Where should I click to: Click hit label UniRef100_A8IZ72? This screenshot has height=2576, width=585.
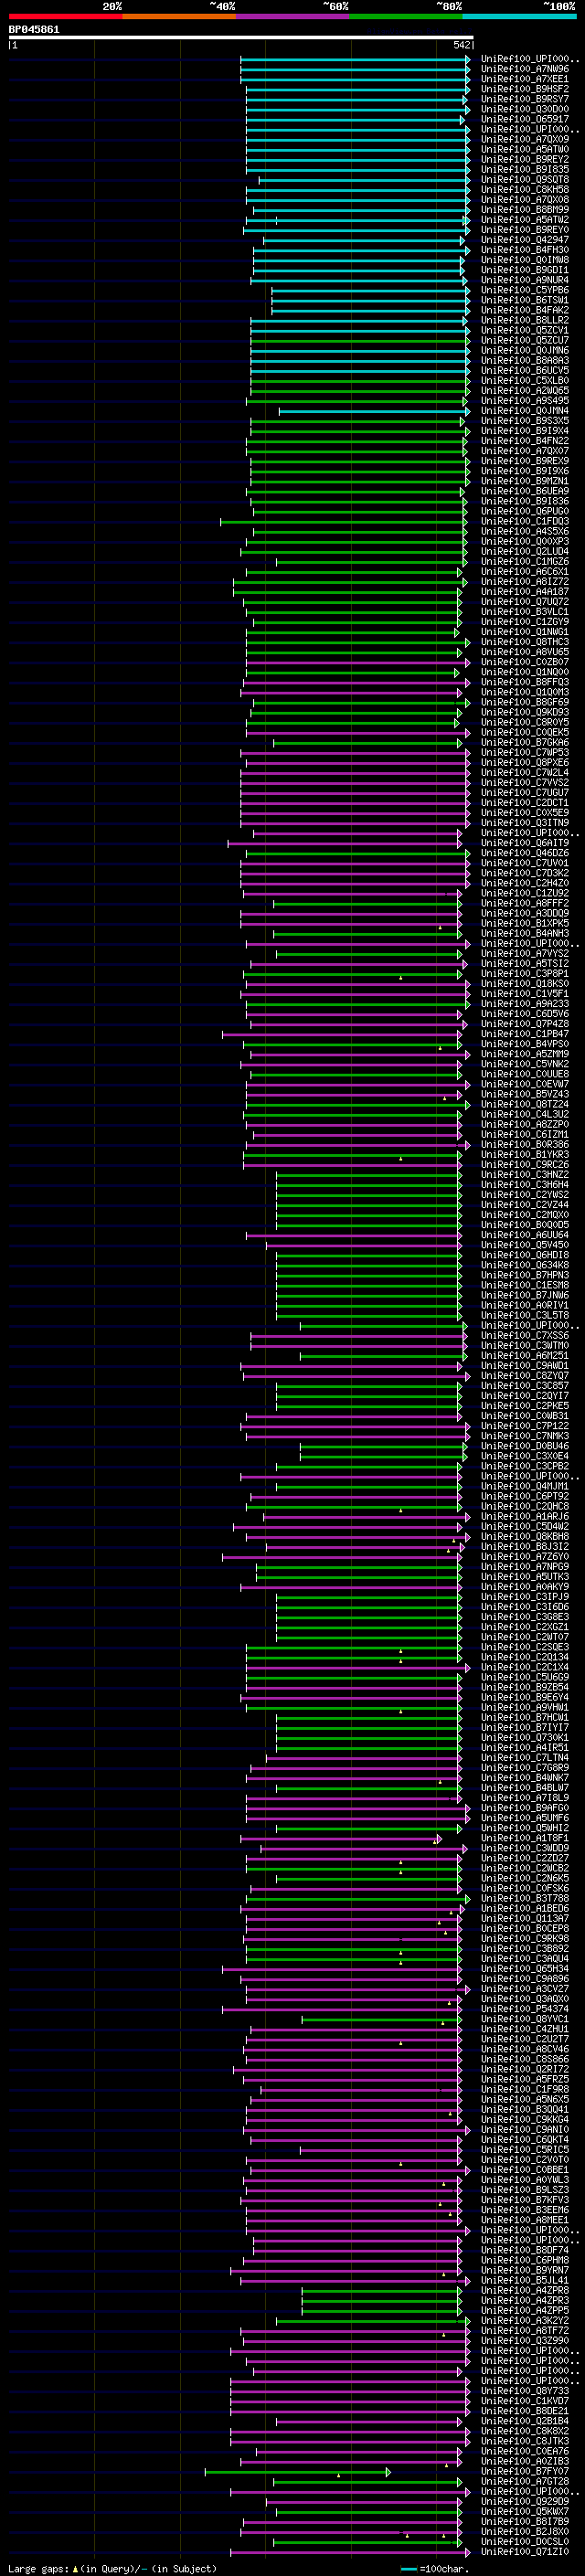pos(525,582)
